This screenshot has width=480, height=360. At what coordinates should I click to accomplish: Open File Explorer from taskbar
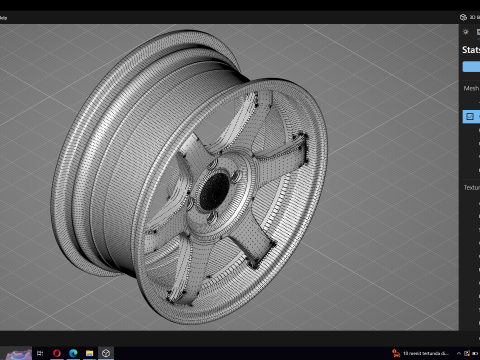point(90,353)
